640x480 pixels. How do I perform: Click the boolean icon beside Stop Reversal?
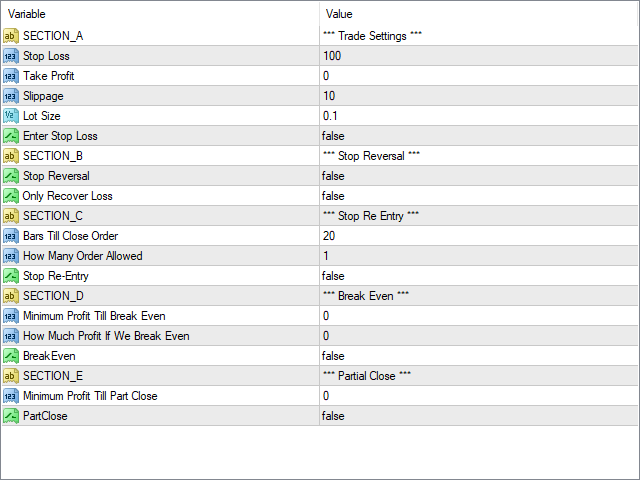[11, 176]
